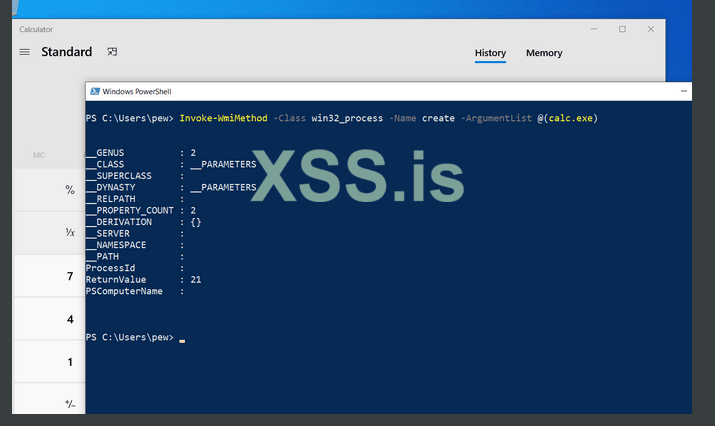Switch to the Memory tab in Calculator

point(544,53)
